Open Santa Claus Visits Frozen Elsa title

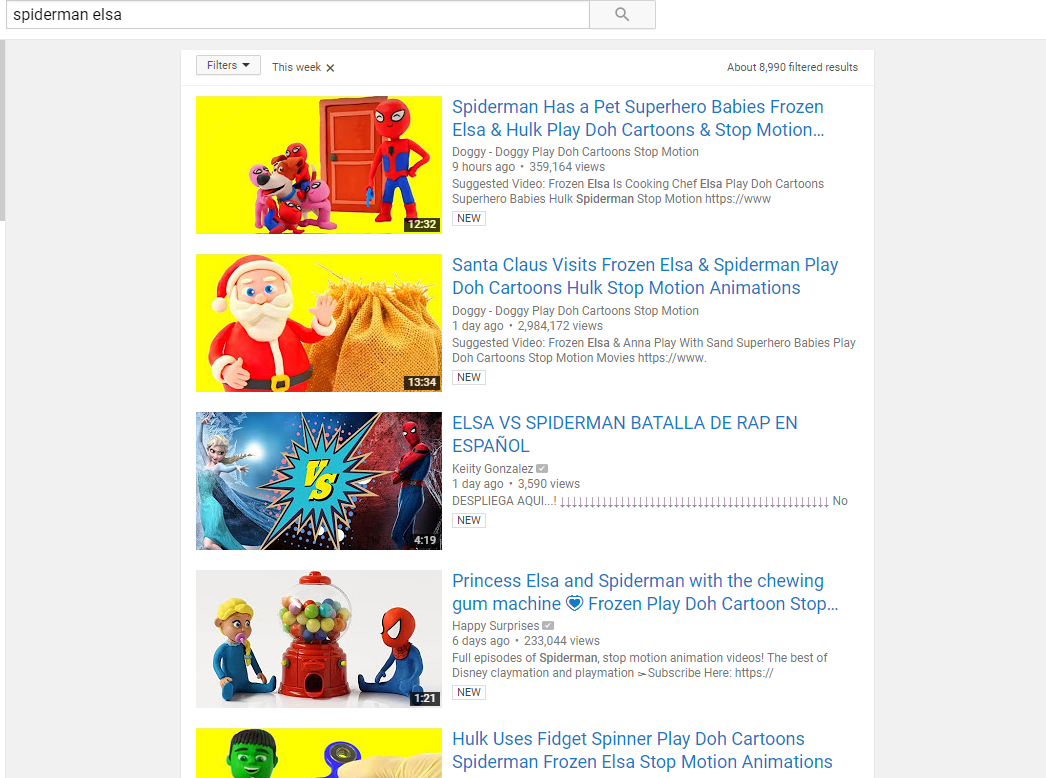click(644, 276)
